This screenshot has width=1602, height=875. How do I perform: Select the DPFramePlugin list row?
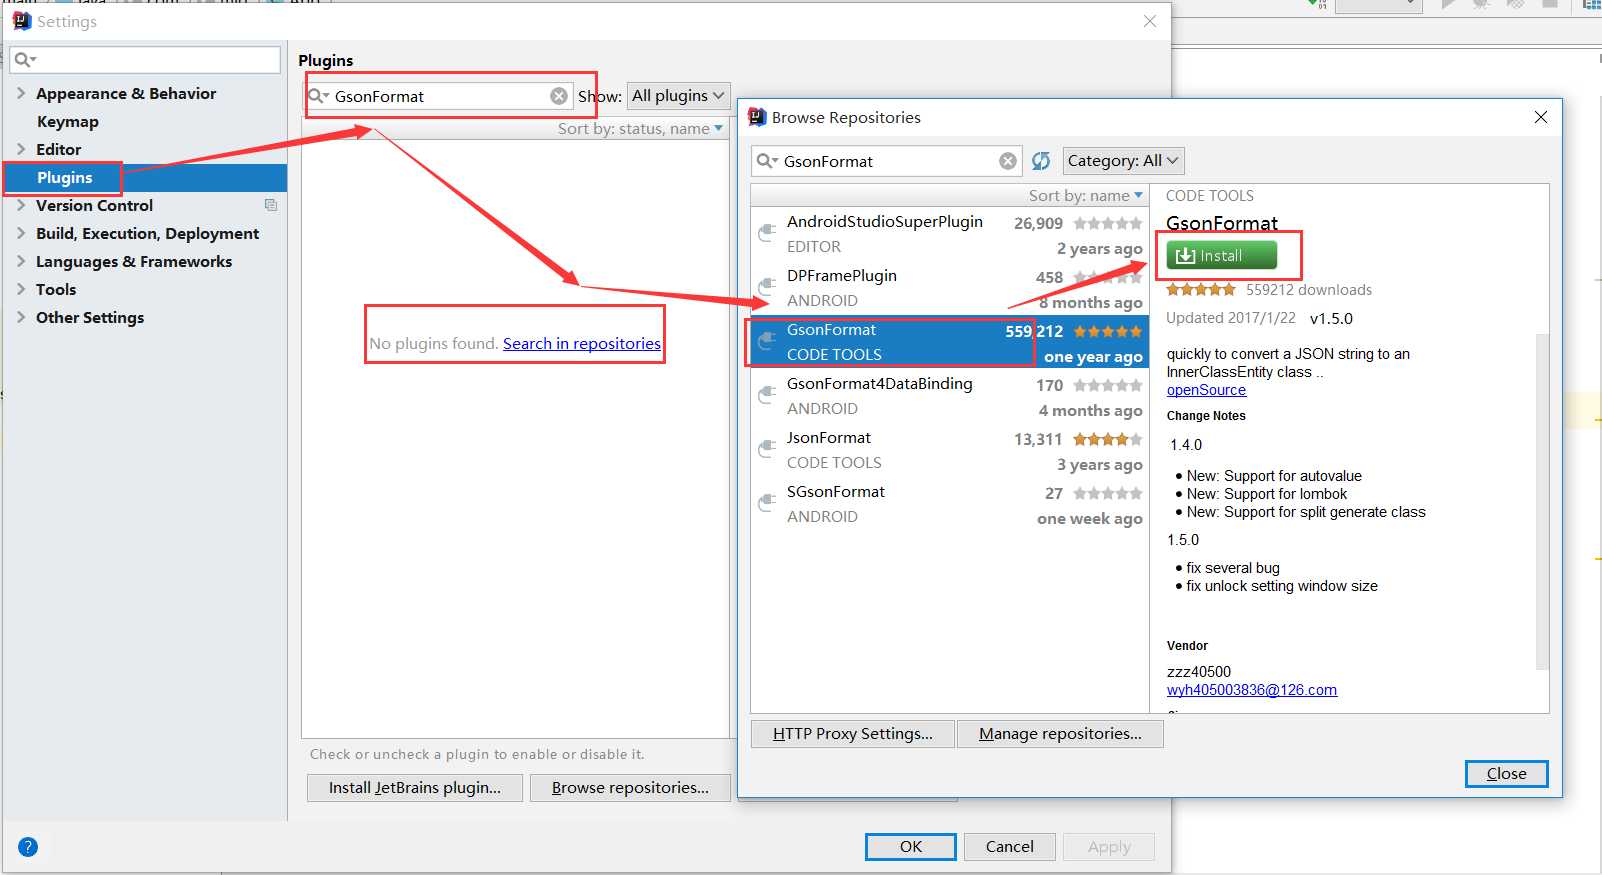tap(949, 288)
